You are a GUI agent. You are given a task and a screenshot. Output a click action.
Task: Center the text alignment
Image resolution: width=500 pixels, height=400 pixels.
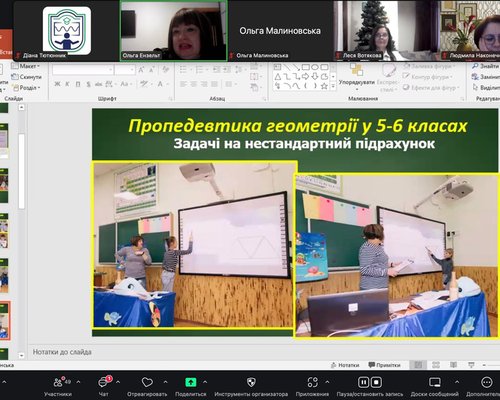point(194,84)
